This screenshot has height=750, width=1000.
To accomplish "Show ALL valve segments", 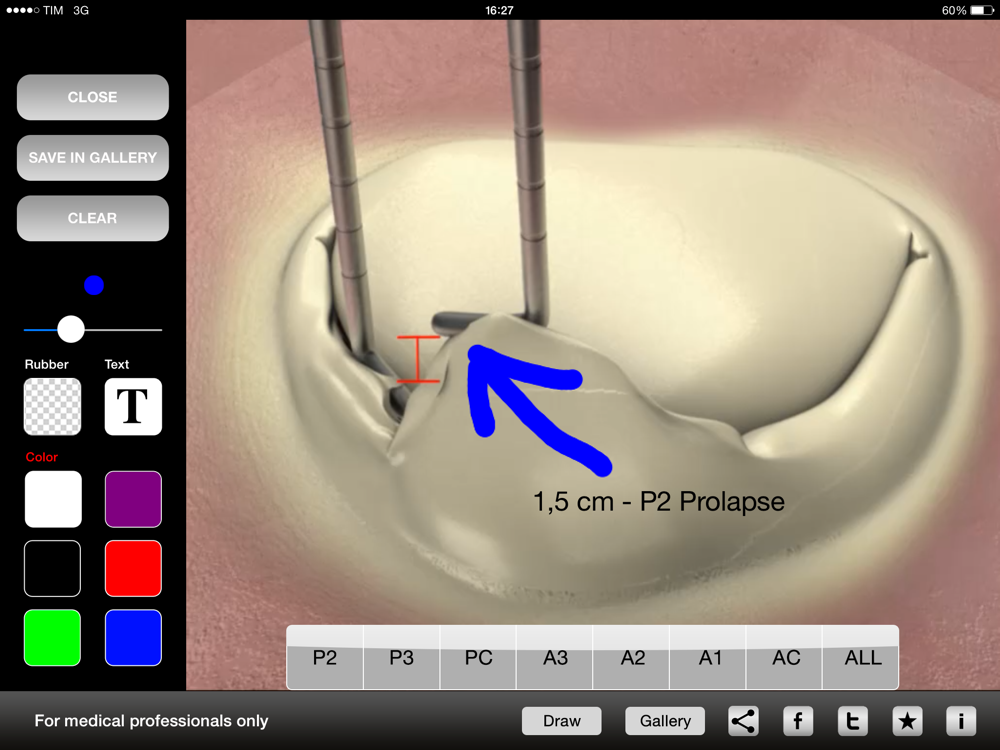I will pos(862,658).
